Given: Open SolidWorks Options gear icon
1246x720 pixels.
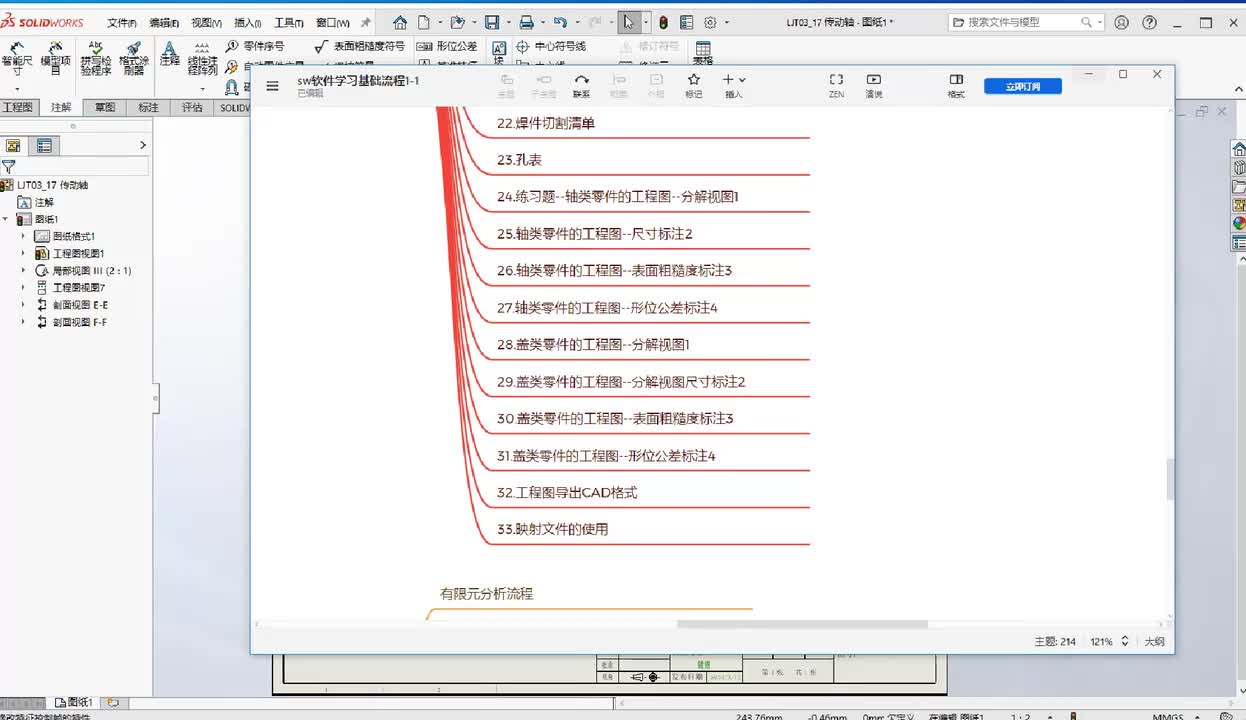Looking at the screenshot, I should click(x=711, y=22).
